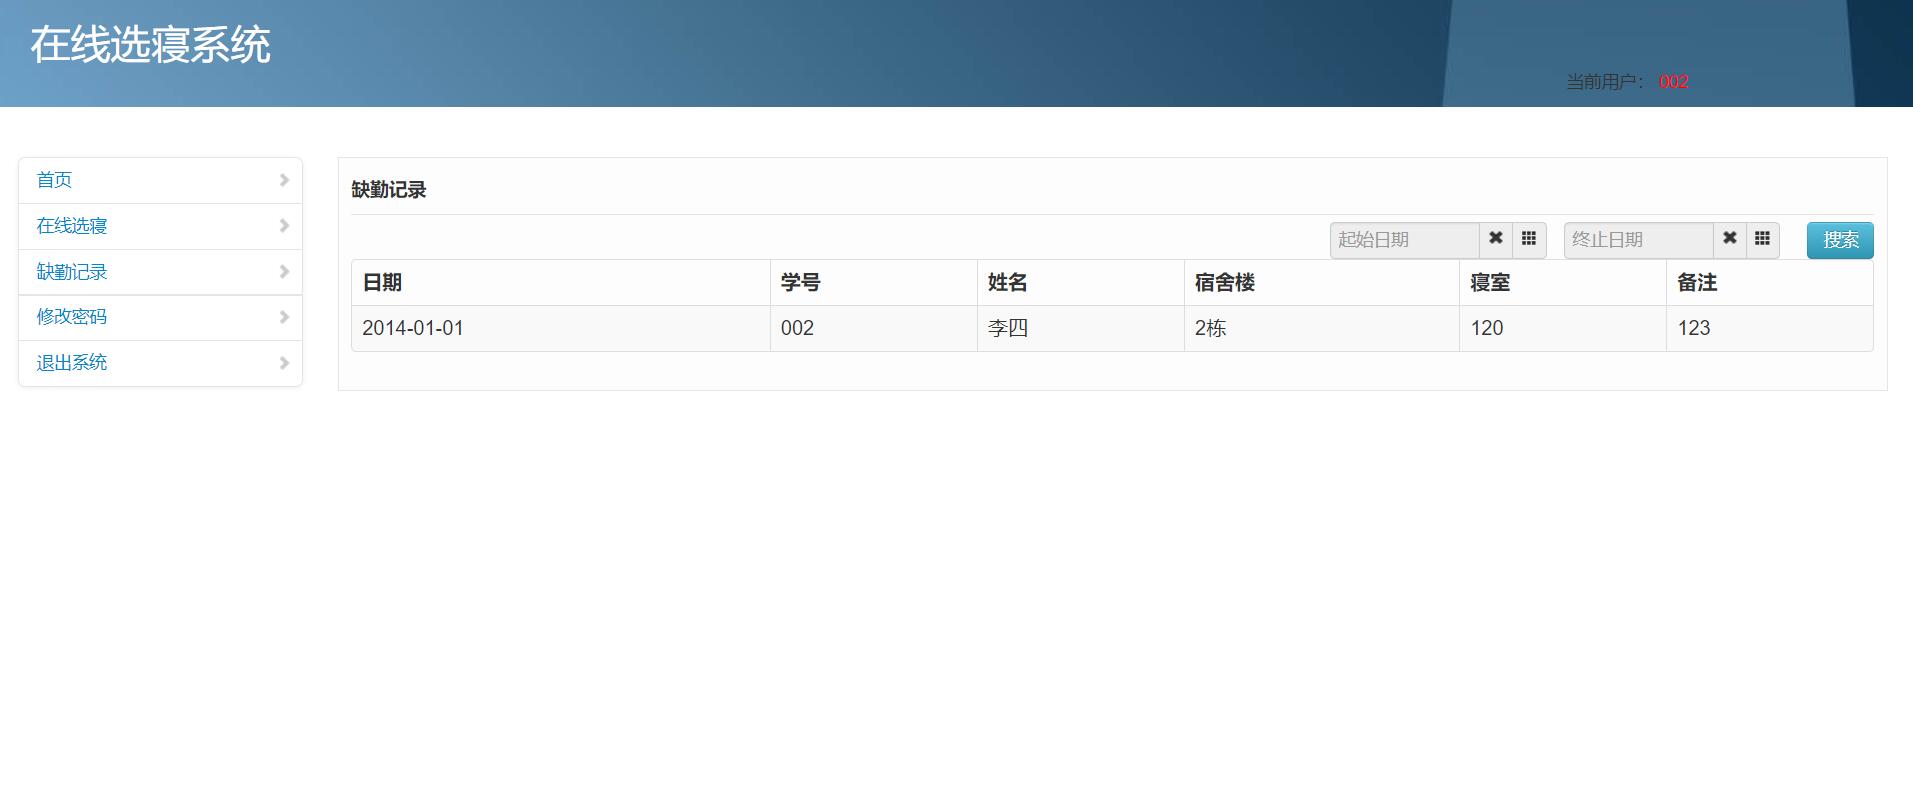Click the chevron arrow beside 在线选寝

tap(284, 226)
